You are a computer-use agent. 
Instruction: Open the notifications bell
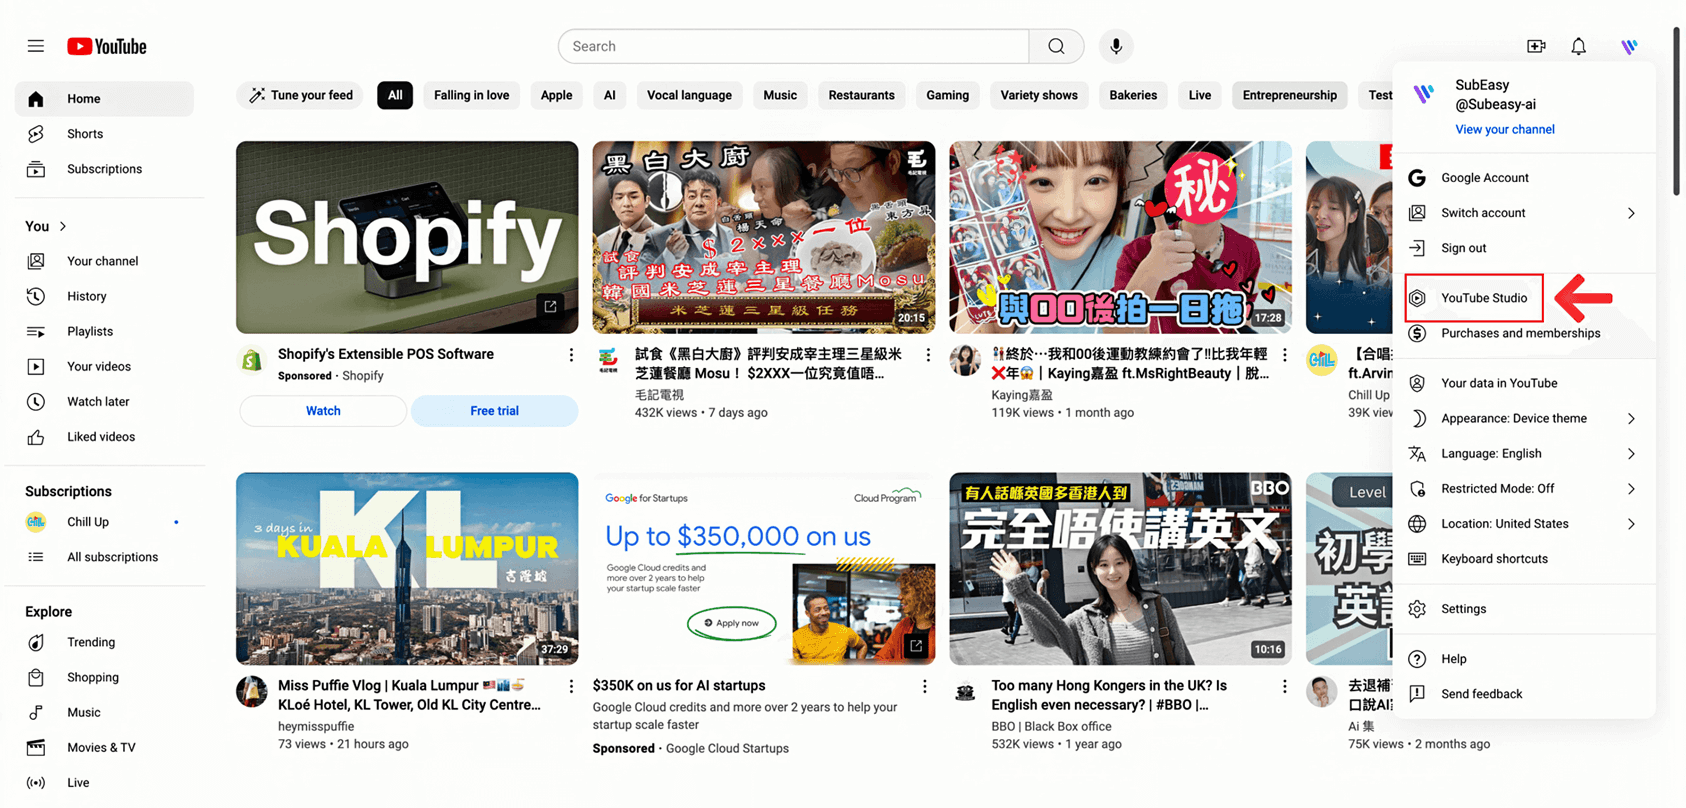pyautogui.click(x=1578, y=46)
